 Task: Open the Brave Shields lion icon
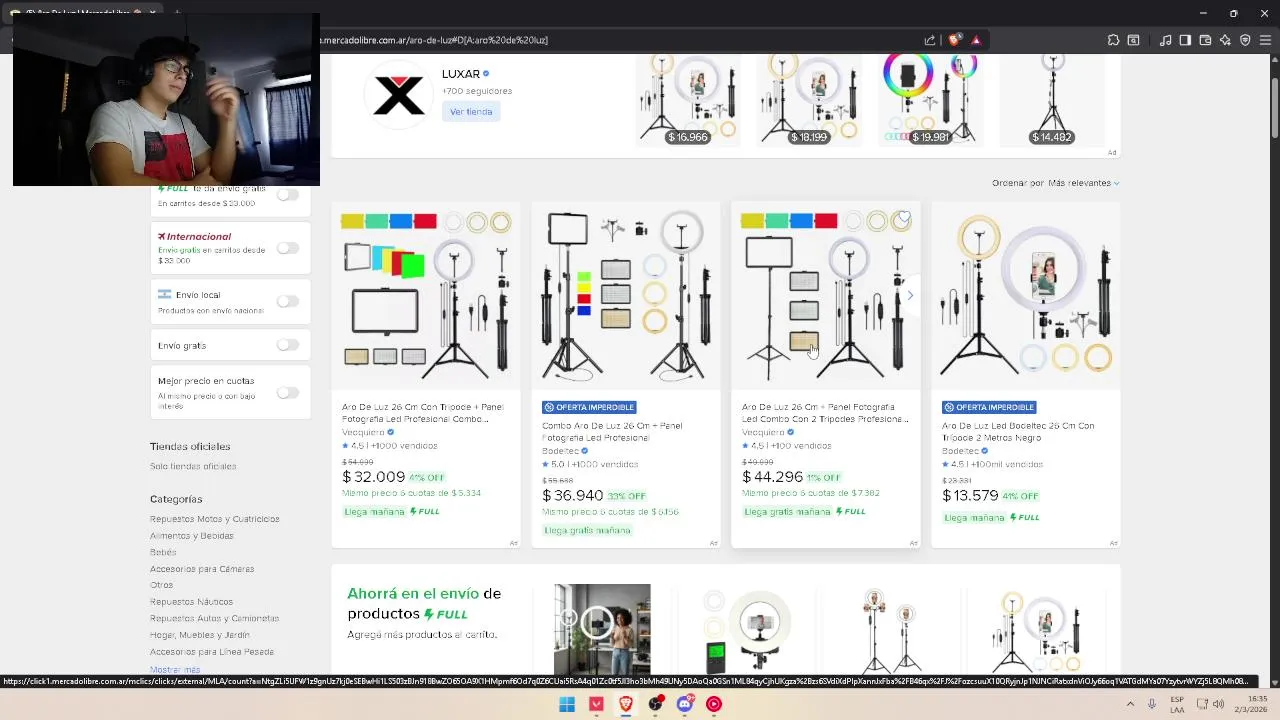(x=954, y=40)
